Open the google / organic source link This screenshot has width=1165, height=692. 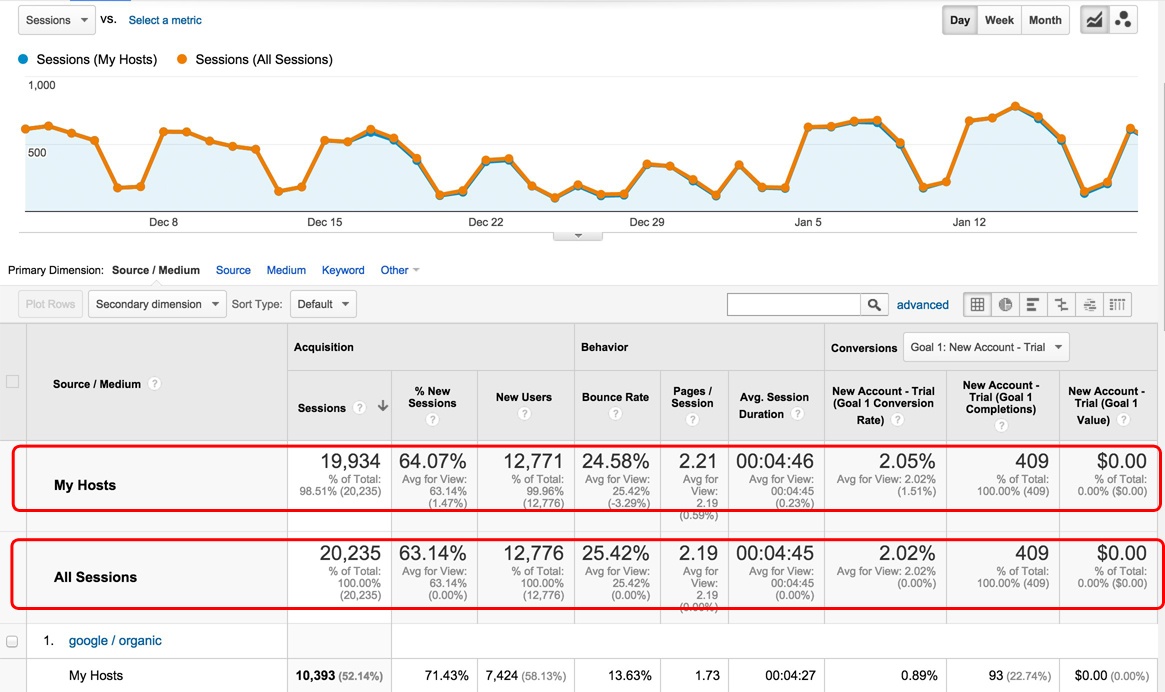pyautogui.click(x=115, y=641)
